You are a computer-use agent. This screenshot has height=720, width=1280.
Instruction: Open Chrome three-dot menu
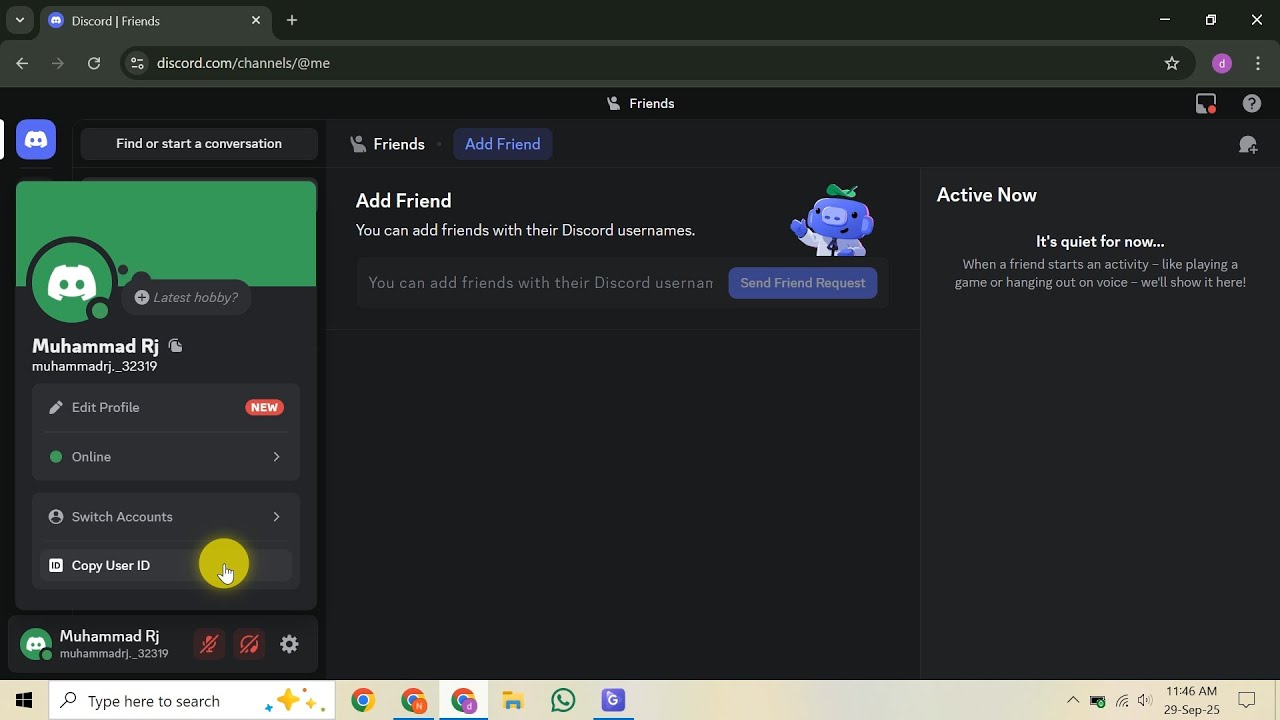click(x=1258, y=63)
